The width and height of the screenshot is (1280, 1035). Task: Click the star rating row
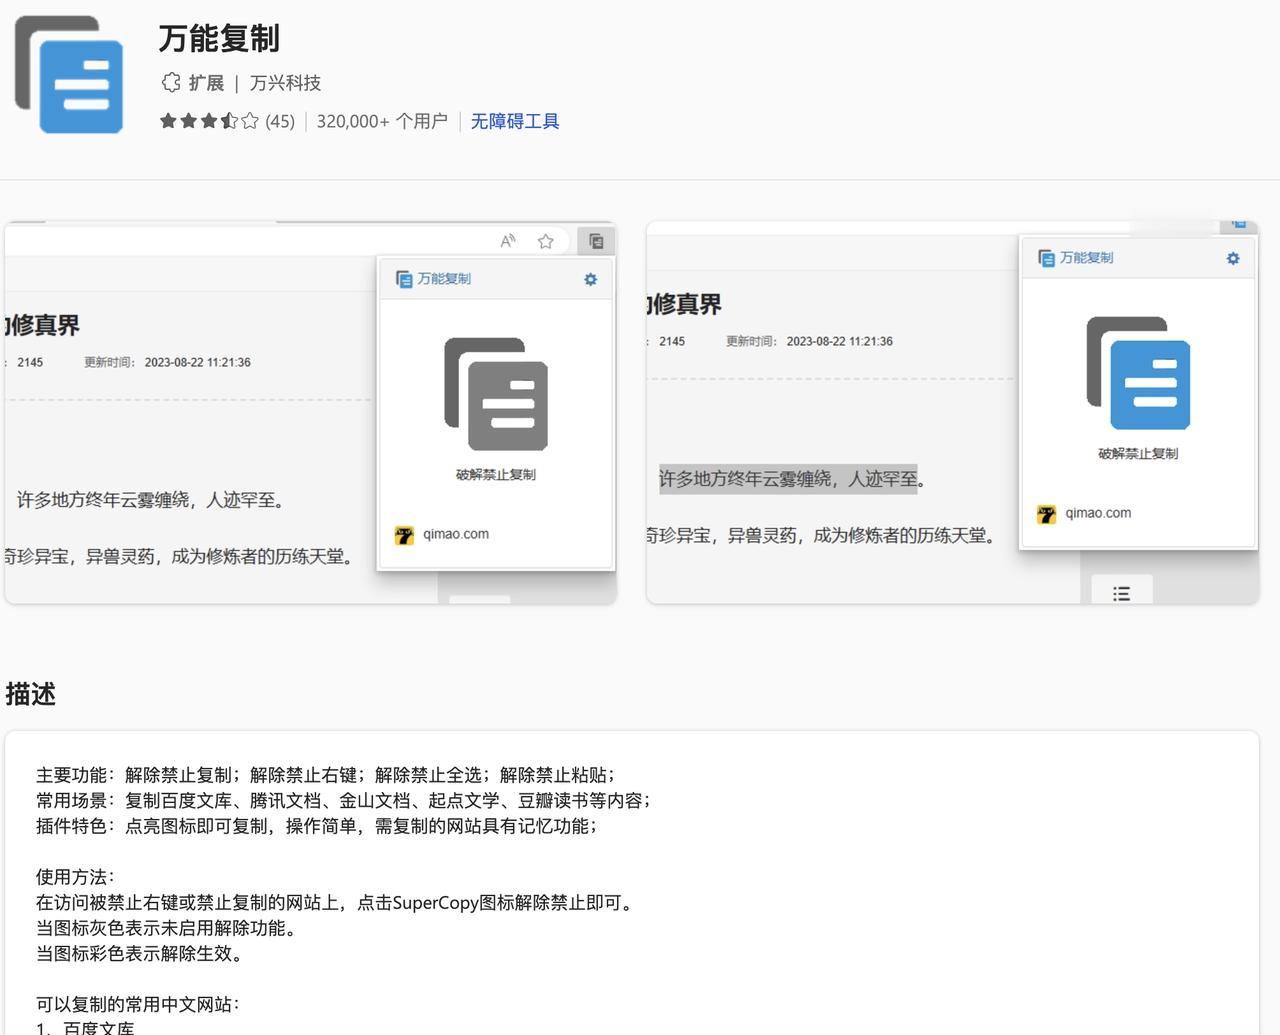click(209, 121)
